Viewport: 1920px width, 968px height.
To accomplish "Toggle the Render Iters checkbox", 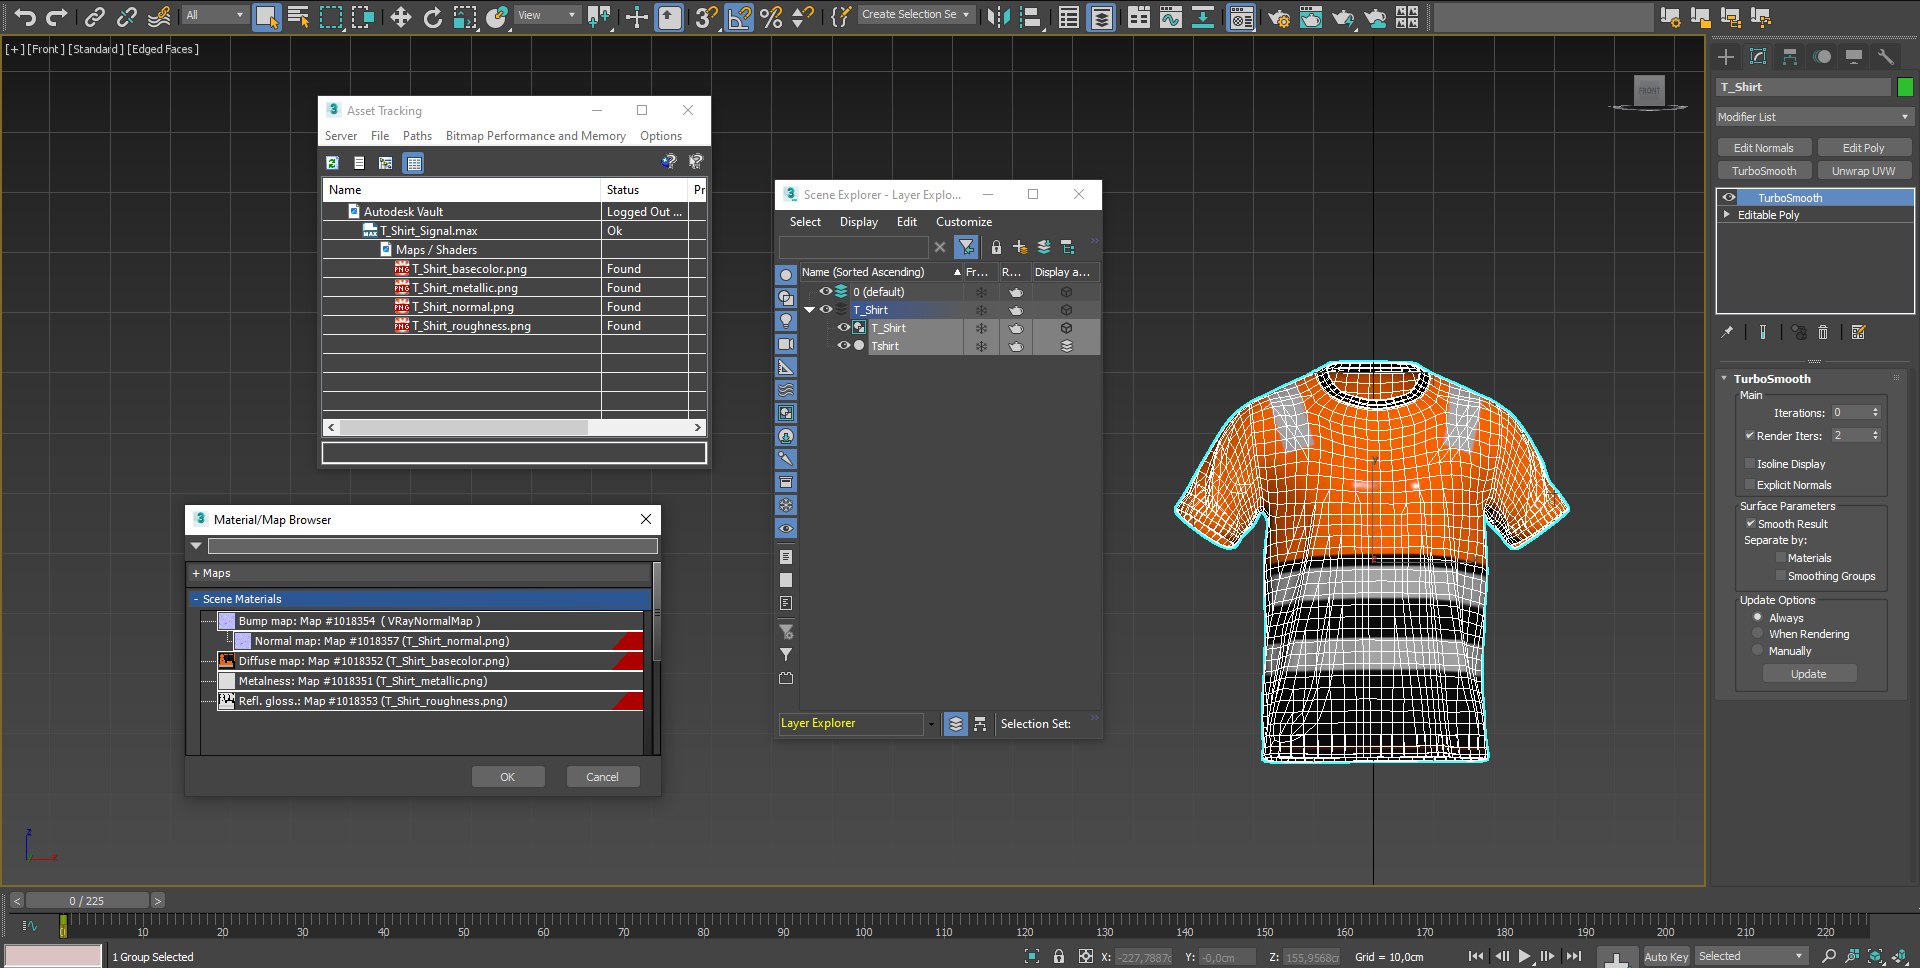I will click(x=1750, y=435).
